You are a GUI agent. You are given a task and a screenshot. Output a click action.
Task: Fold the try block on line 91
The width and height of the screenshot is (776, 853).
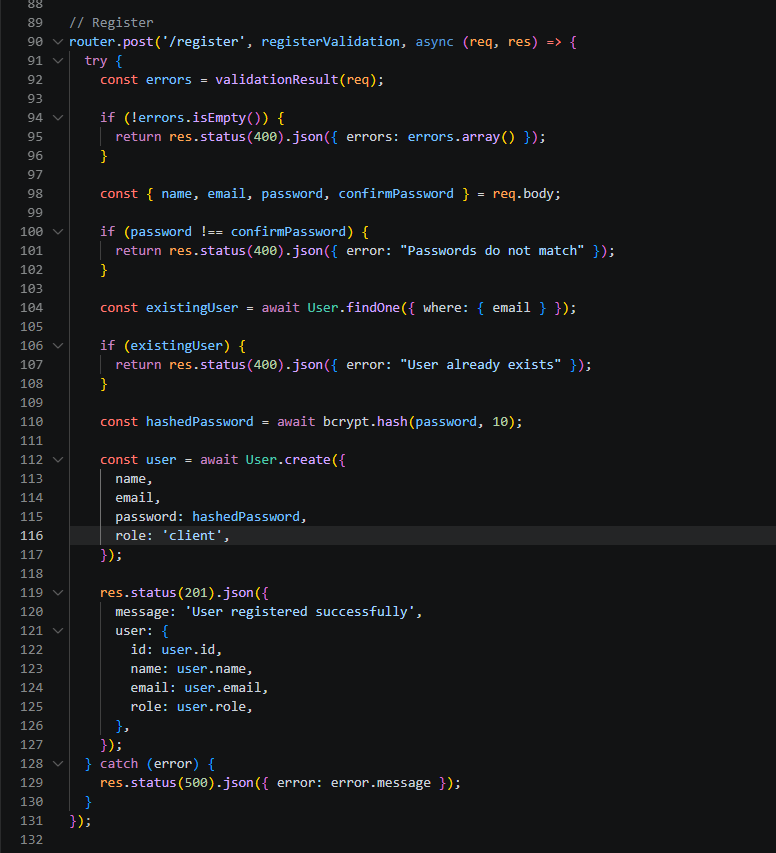tap(57, 61)
